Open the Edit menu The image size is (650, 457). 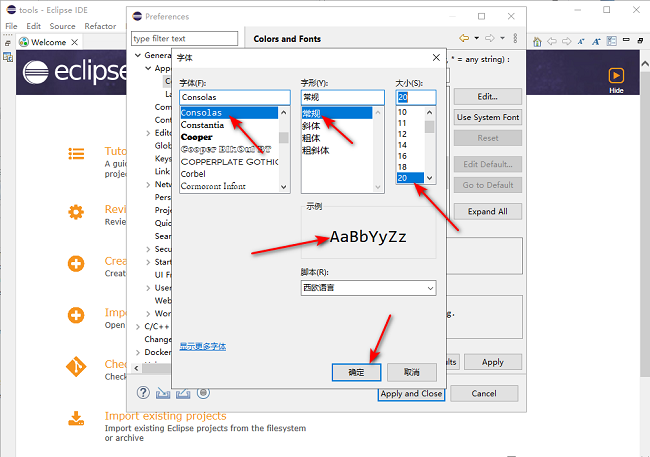click(x=34, y=26)
